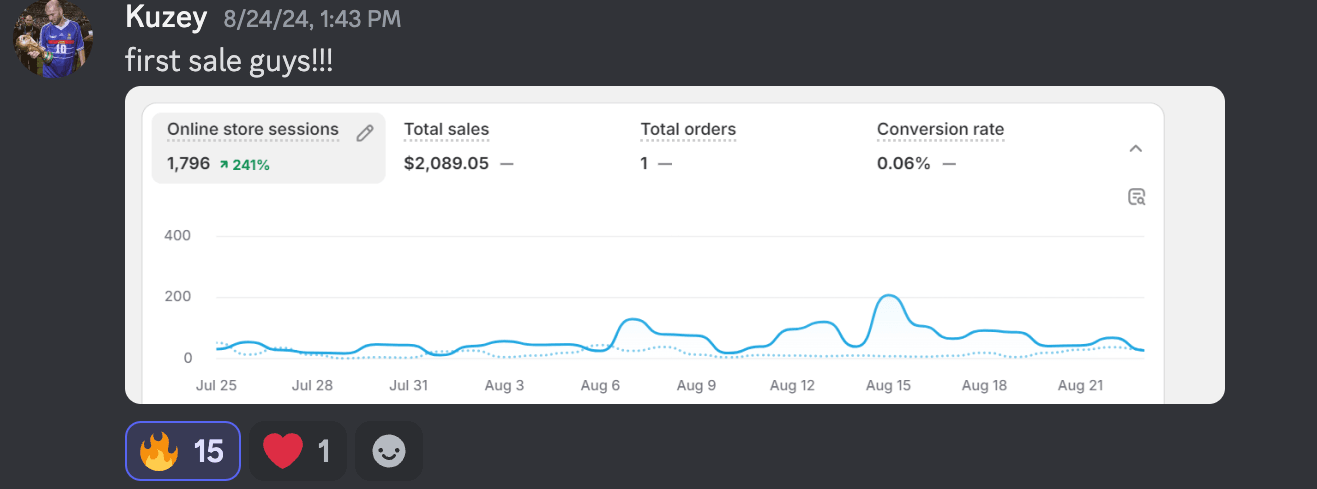This screenshot has height=489, width=1317.
Task: Click the report view icon above the chart
Action: click(x=1136, y=196)
